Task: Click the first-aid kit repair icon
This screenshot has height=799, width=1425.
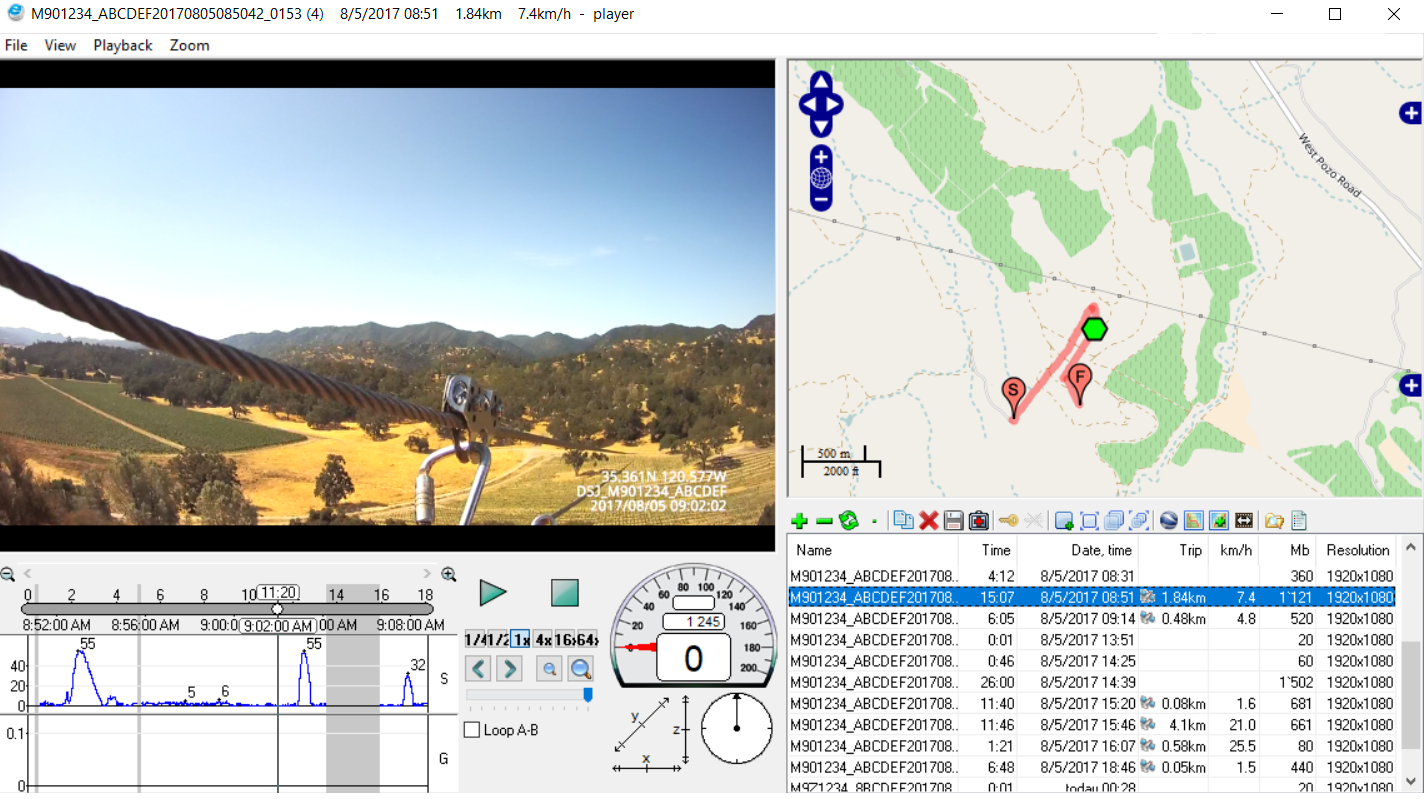Action: point(979,521)
